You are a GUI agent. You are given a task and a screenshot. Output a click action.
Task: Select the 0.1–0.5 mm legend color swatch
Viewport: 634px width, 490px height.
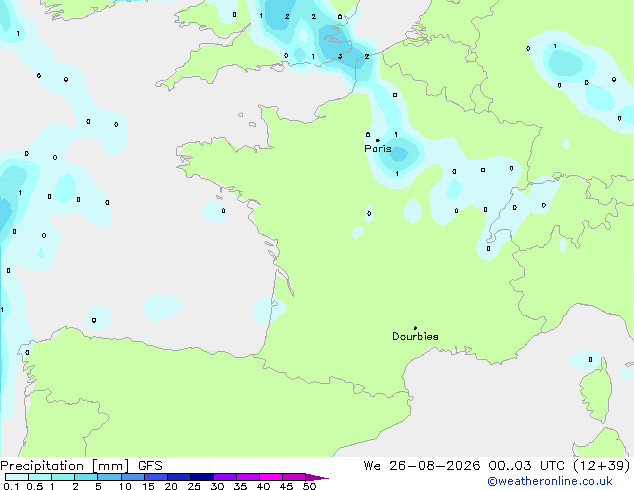pos(17,477)
